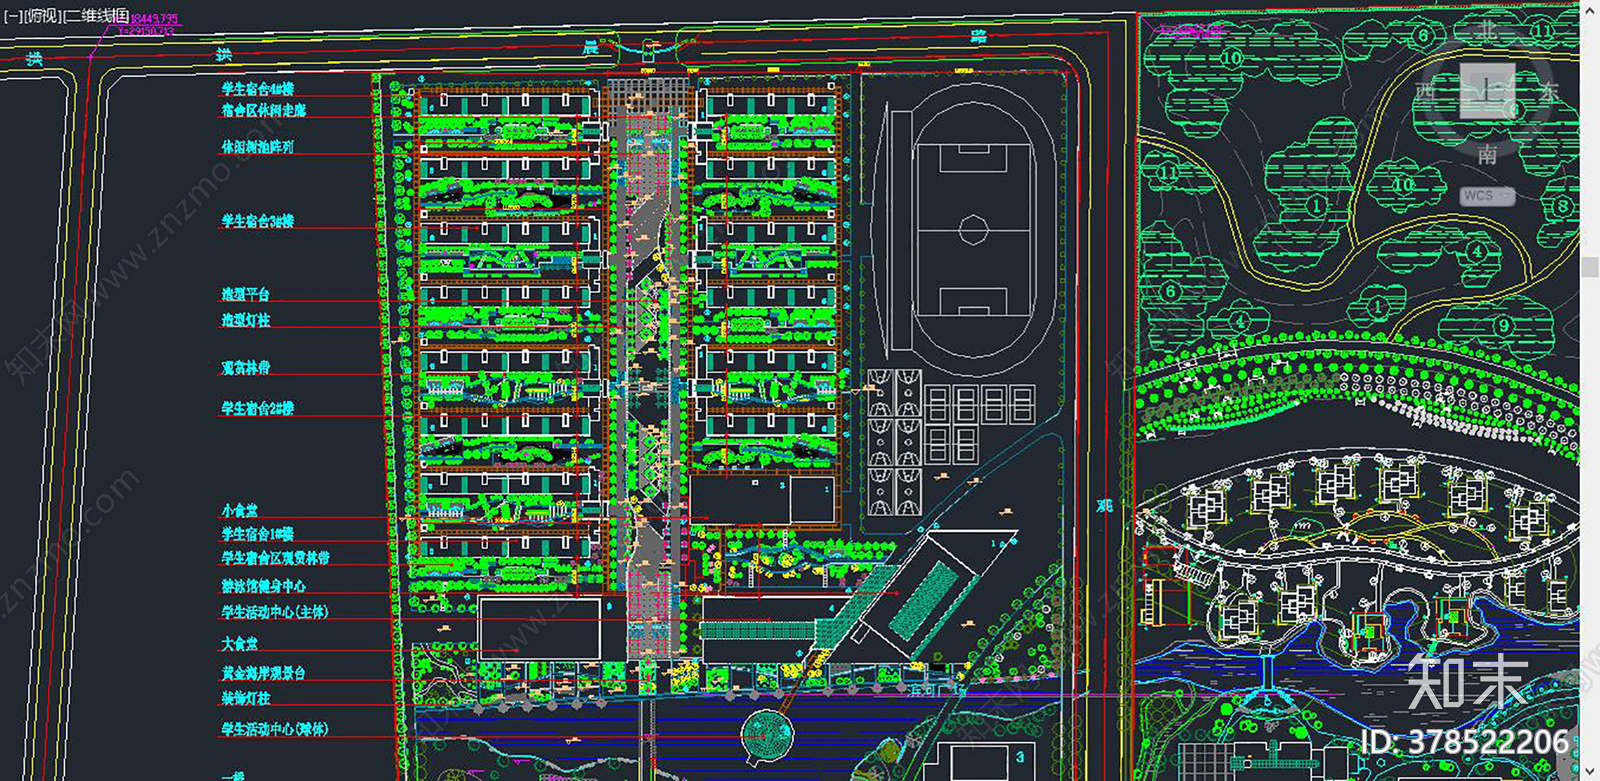Select the 学生宿舍4#楼 annotation label
1600x781 pixels.
(x=258, y=89)
